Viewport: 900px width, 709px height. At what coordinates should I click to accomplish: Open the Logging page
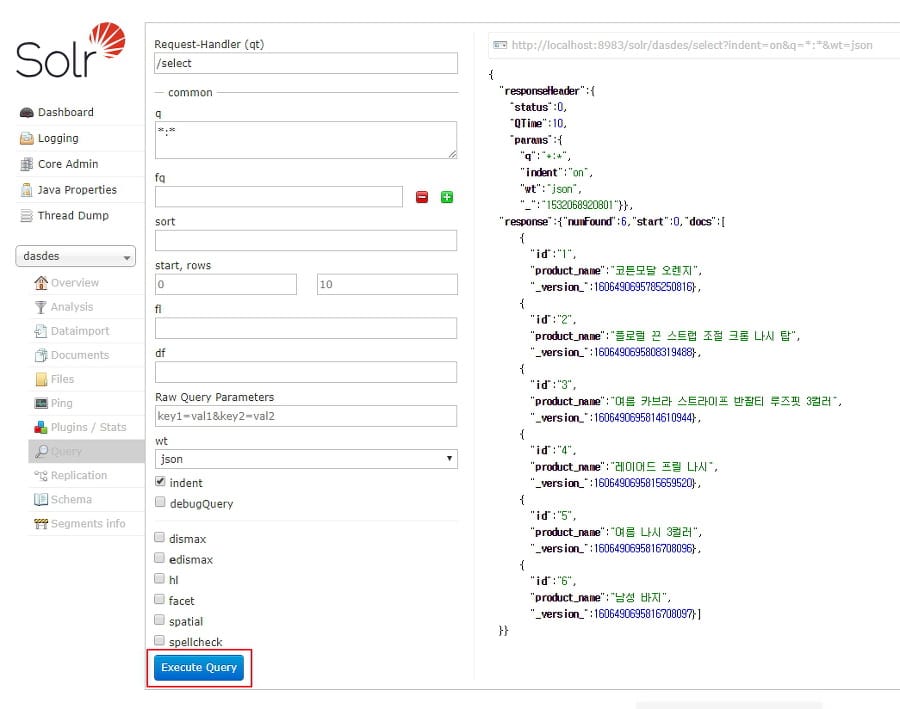coord(57,138)
